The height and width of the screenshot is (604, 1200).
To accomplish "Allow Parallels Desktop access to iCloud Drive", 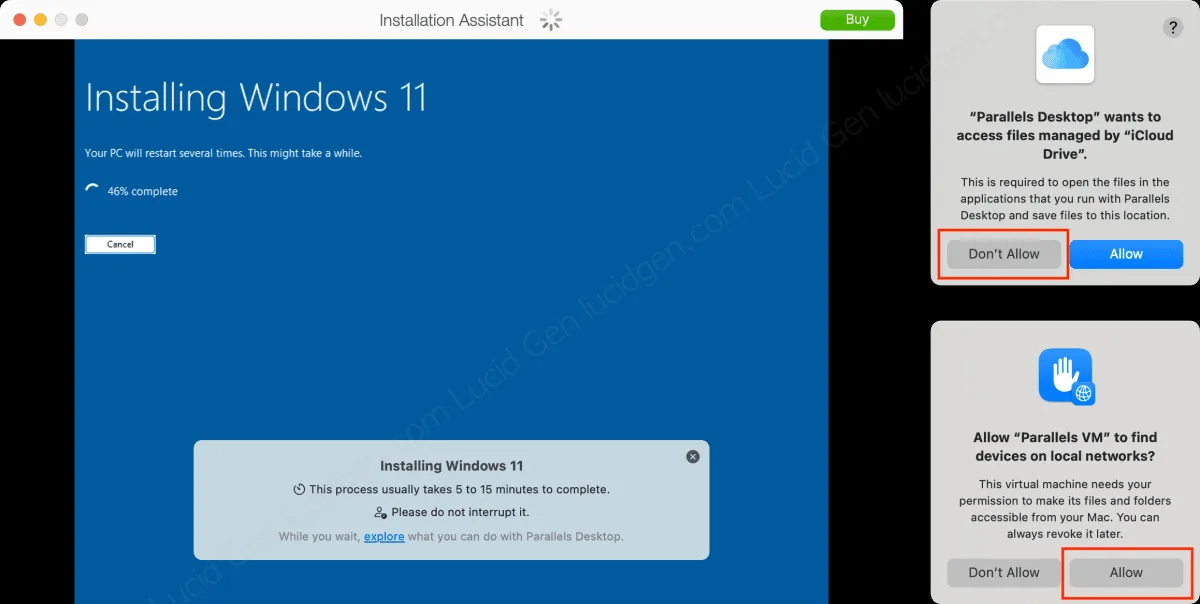I will [1126, 254].
